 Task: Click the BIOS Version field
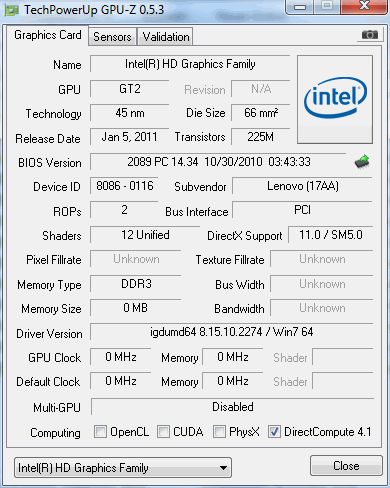[218, 162]
